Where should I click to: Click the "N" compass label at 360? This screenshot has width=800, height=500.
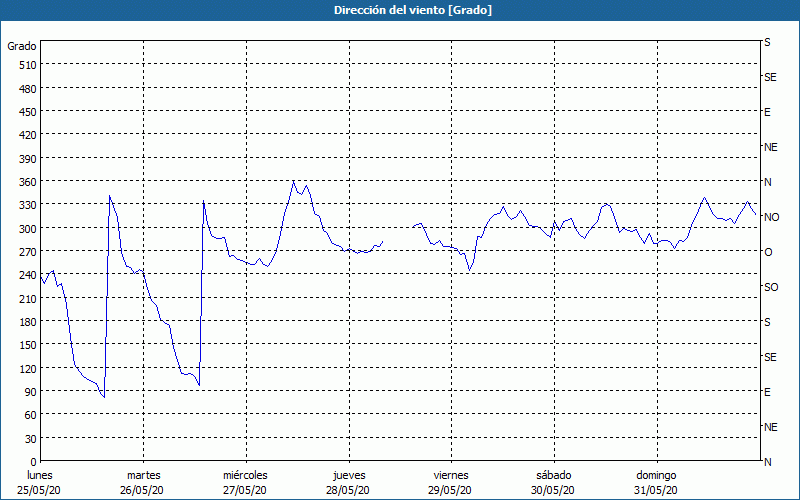[x=767, y=182]
